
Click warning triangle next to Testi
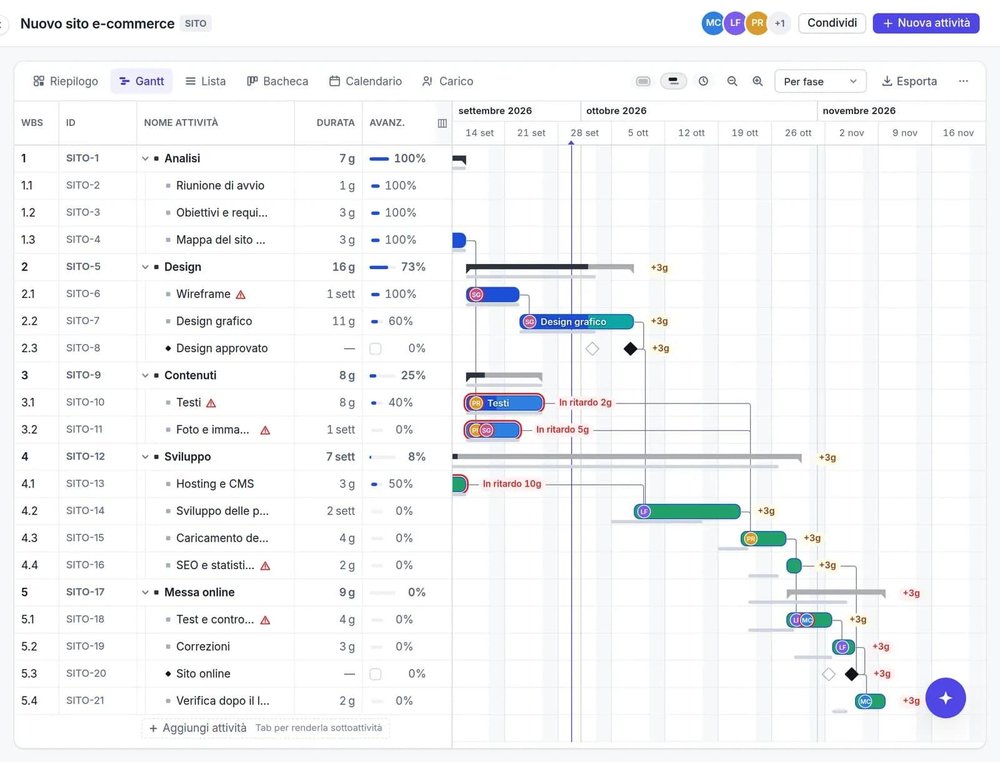point(211,403)
